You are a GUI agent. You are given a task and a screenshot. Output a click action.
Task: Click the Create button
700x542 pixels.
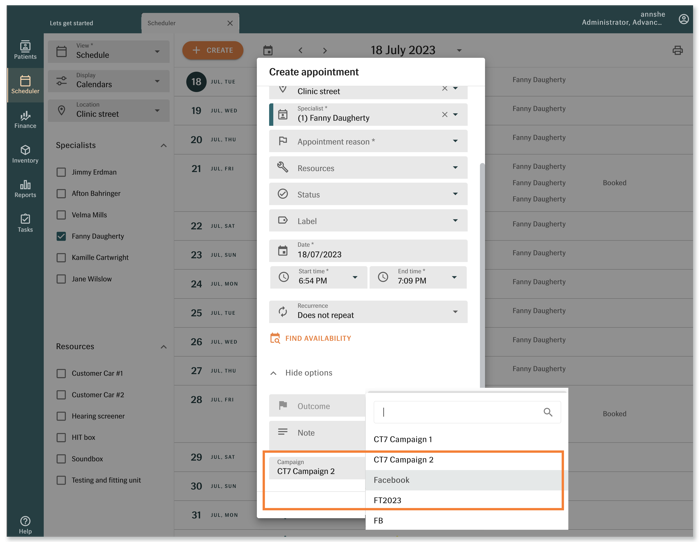coord(212,50)
